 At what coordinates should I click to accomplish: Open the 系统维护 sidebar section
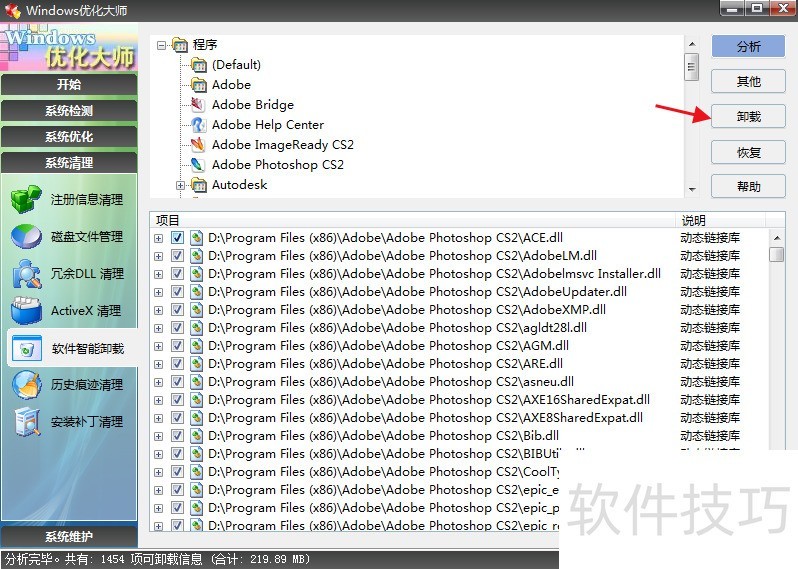click(69, 536)
